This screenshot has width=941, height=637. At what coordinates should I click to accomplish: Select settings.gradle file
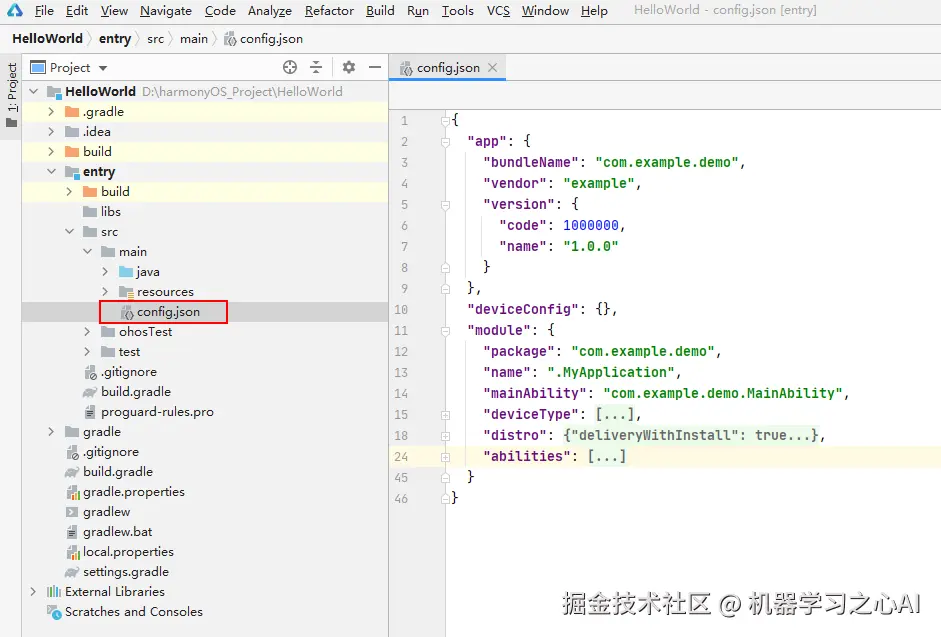[x=126, y=572]
